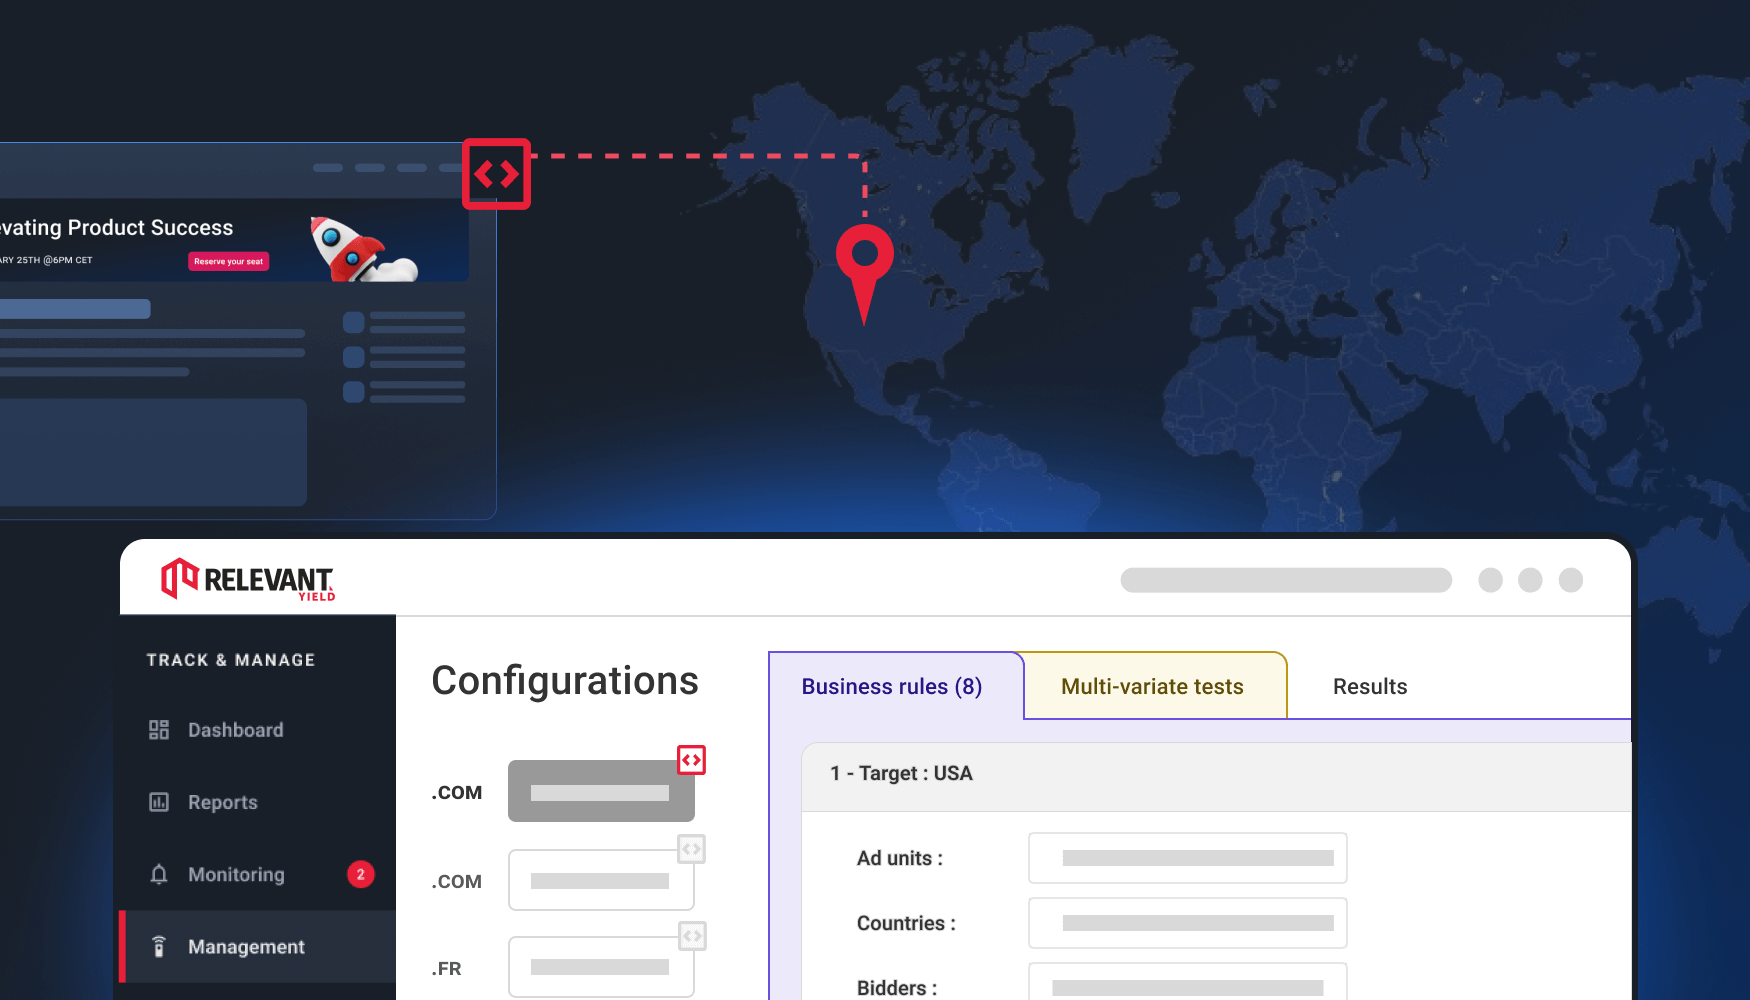Screen dimensions: 1750x1000
Task: Click the Ad units input field
Action: [x=1188, y=858]
